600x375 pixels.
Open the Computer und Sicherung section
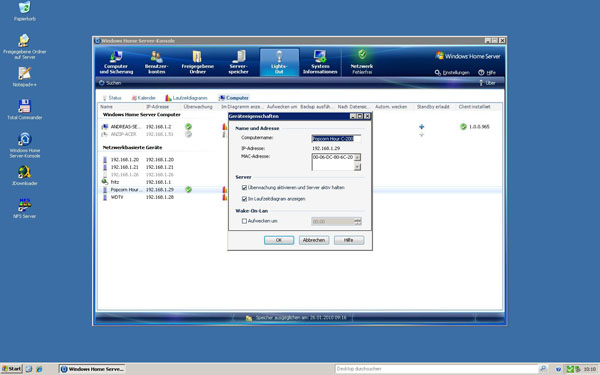pyautogui.click(x=116, y=62)
